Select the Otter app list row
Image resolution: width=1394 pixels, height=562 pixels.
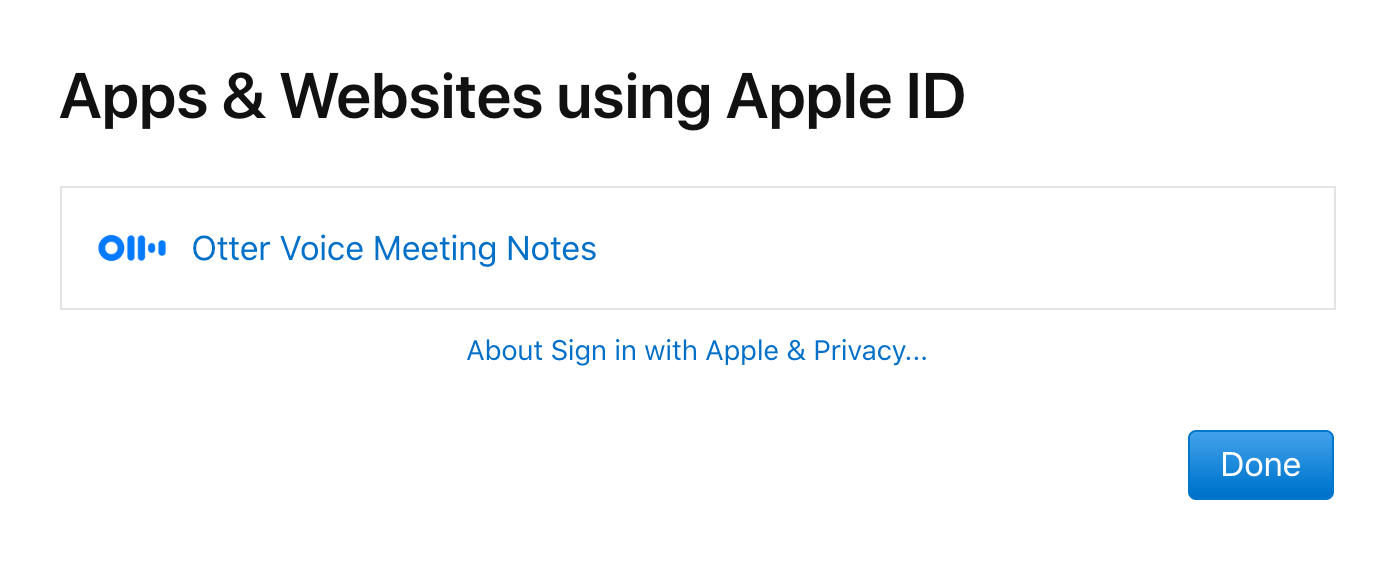click(x=697, y=248)
